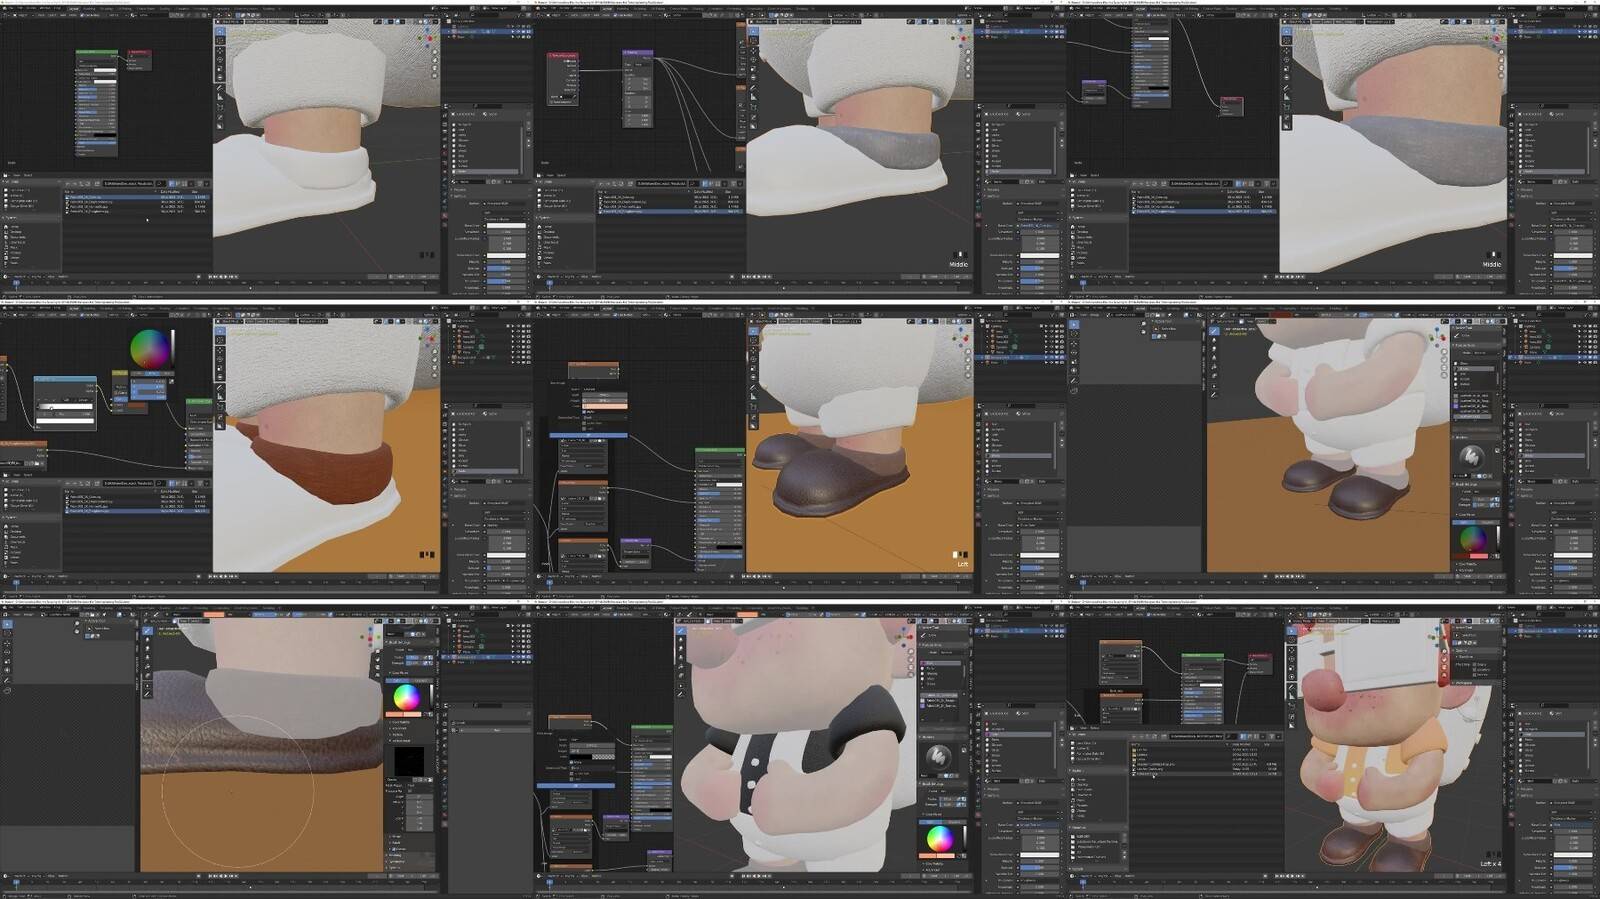Open interpolation dropdown on the ColorRamp node
The height and width of the screenshot is (899, 1600).
[80, 400]
